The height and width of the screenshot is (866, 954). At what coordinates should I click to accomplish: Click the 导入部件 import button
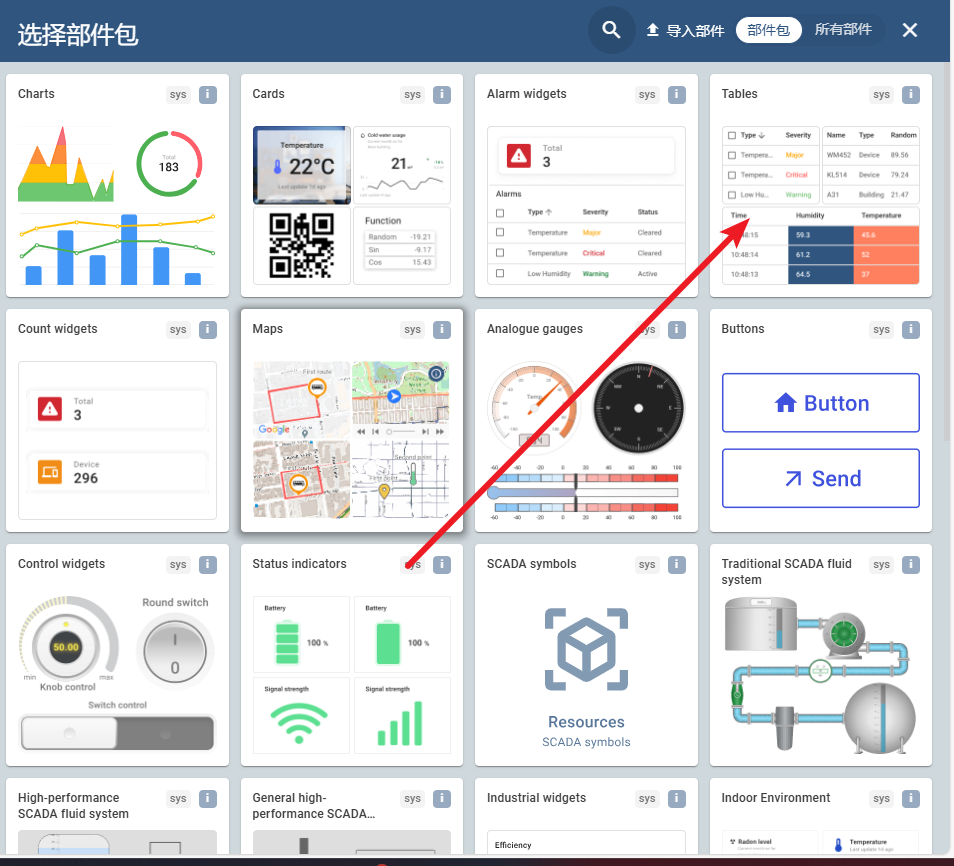tap(684, 30)
